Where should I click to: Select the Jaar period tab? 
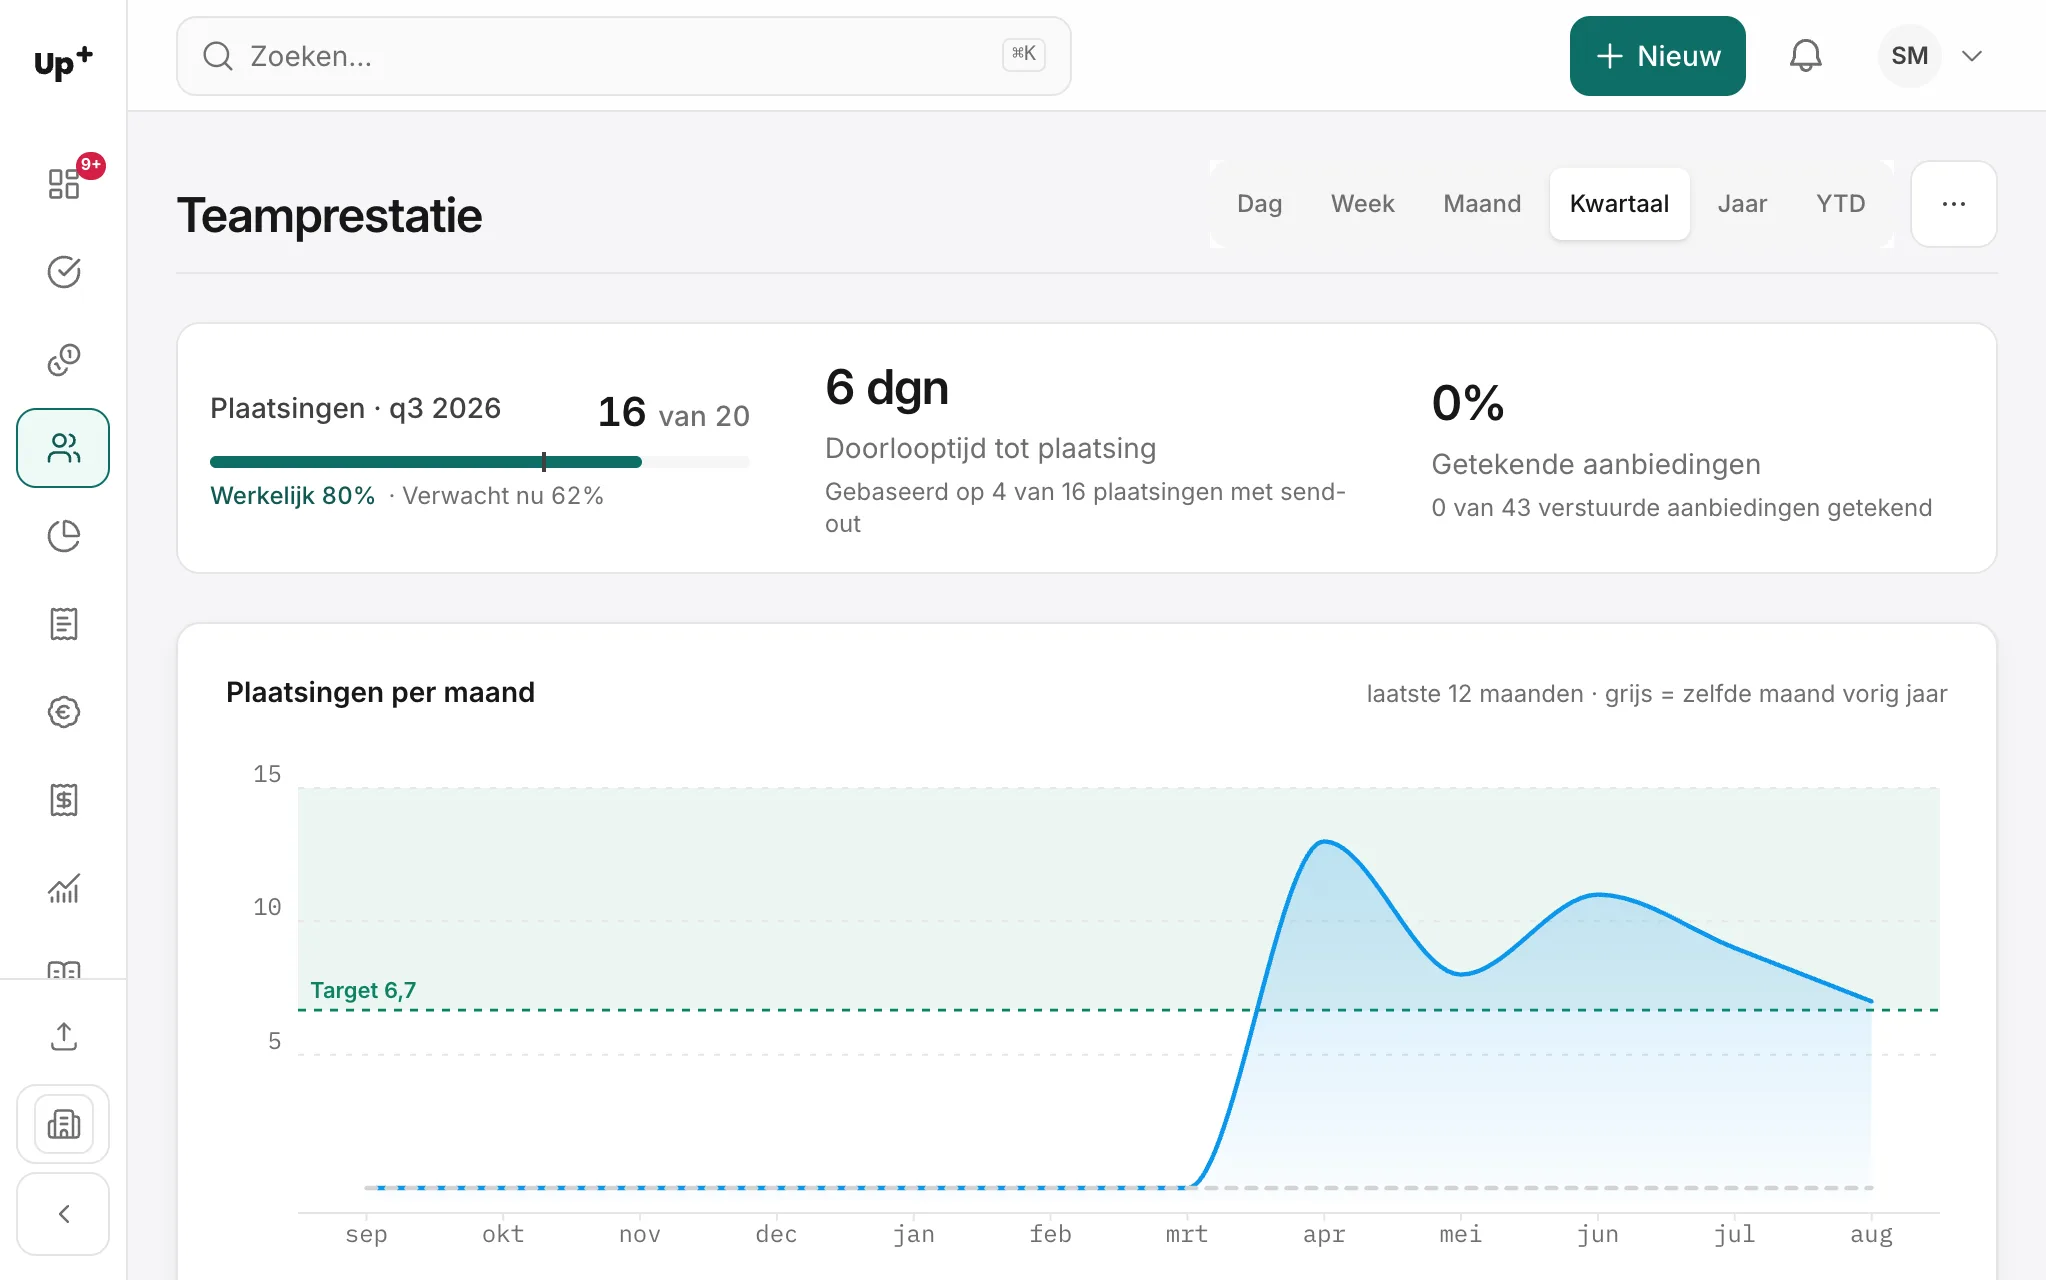pos(1742,204)
